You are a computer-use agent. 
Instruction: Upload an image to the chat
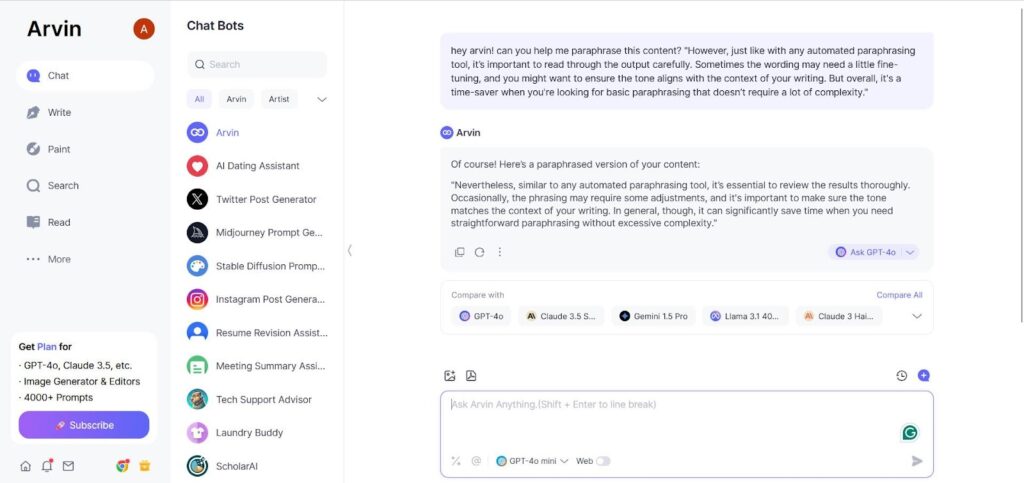pyautogui.click(x=449, y=375)
